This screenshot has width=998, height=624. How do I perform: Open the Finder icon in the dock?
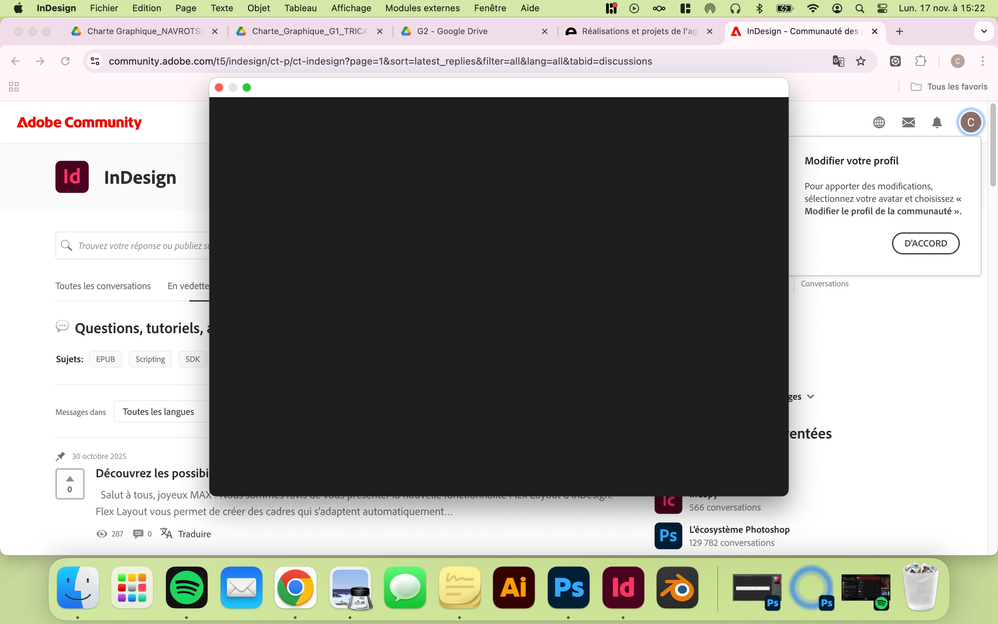[x=78, y=587]
